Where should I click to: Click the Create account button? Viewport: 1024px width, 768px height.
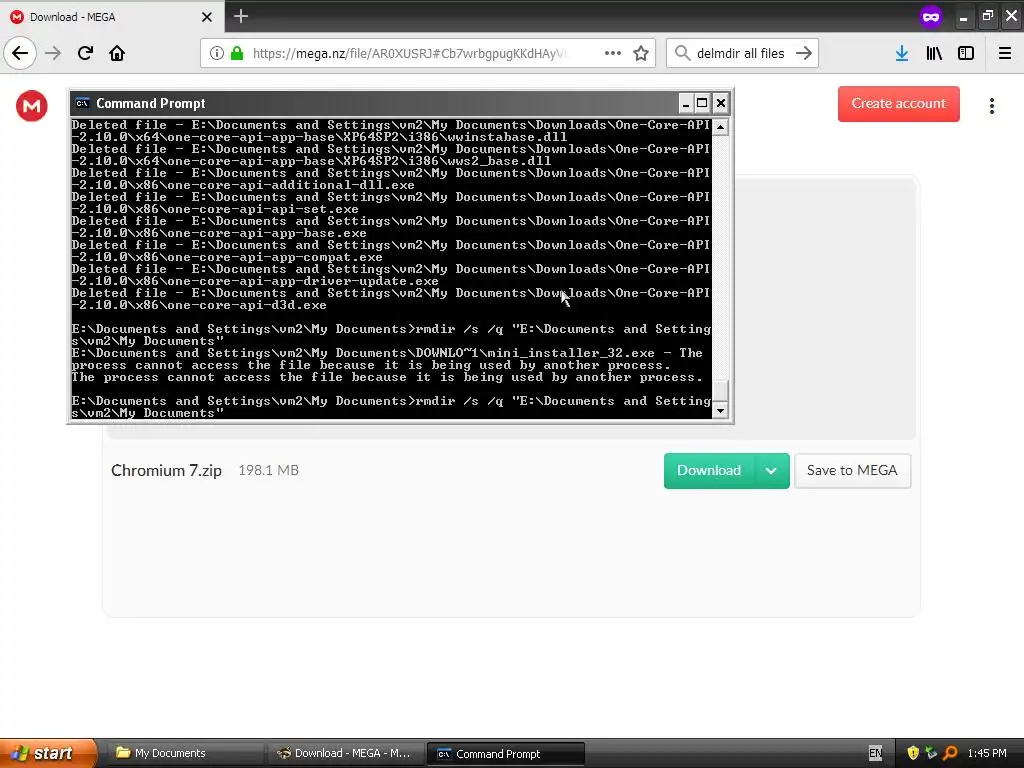pos(899,104)
